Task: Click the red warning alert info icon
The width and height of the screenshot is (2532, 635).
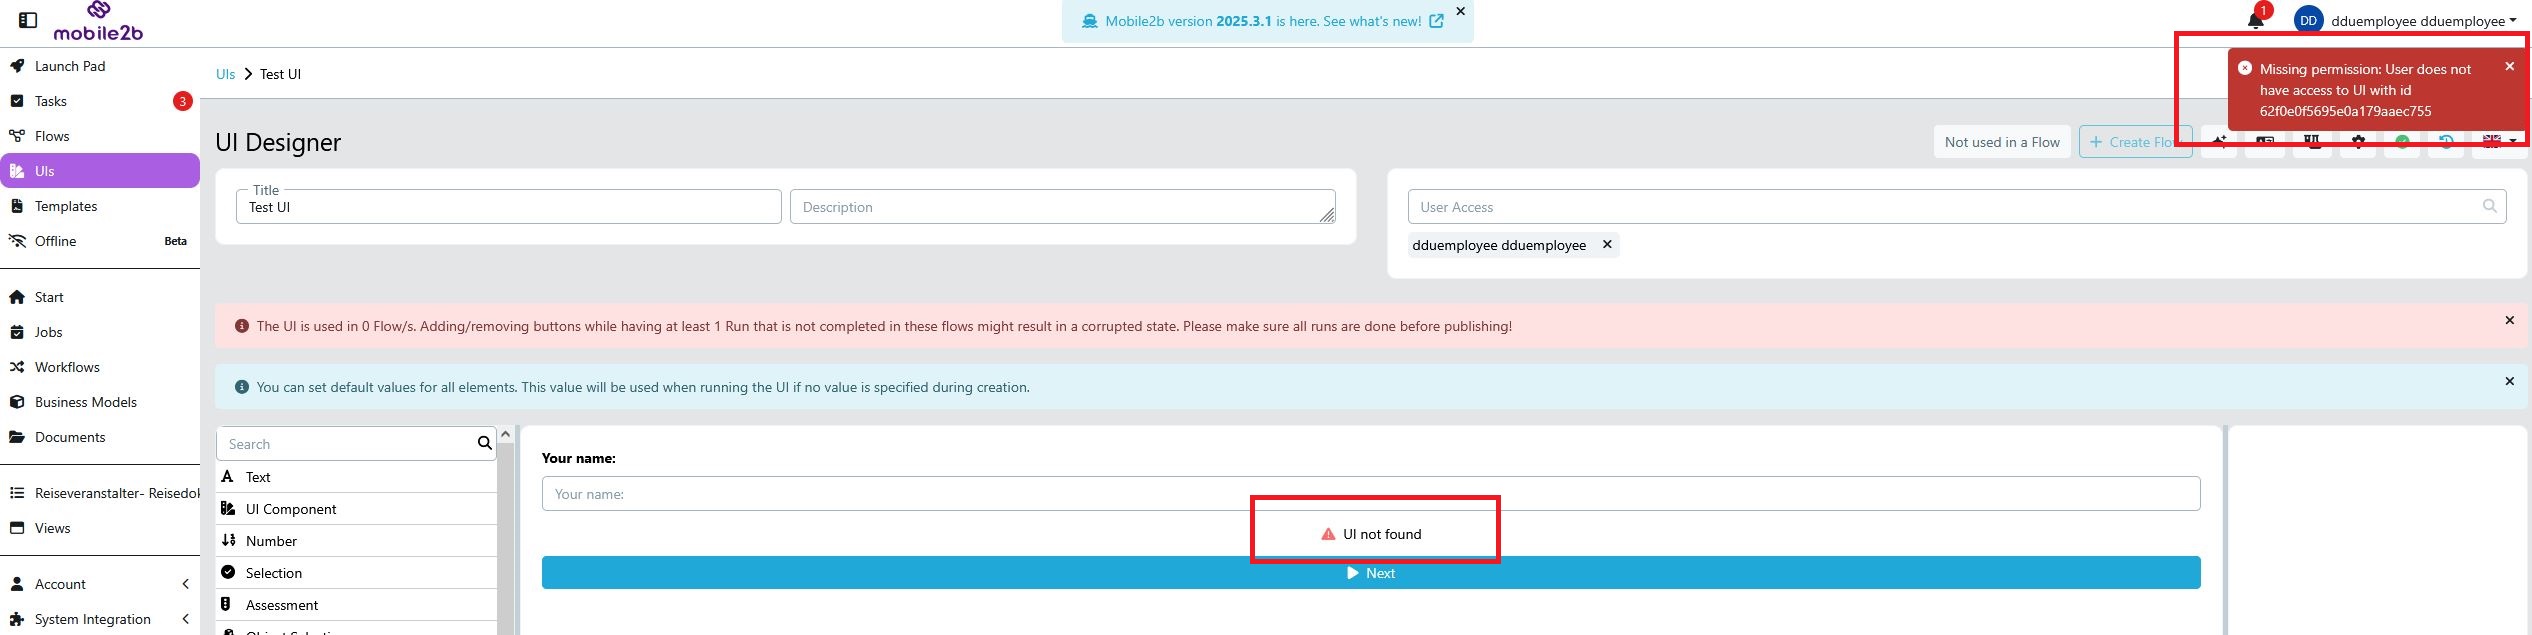Action: pos(241,326)
